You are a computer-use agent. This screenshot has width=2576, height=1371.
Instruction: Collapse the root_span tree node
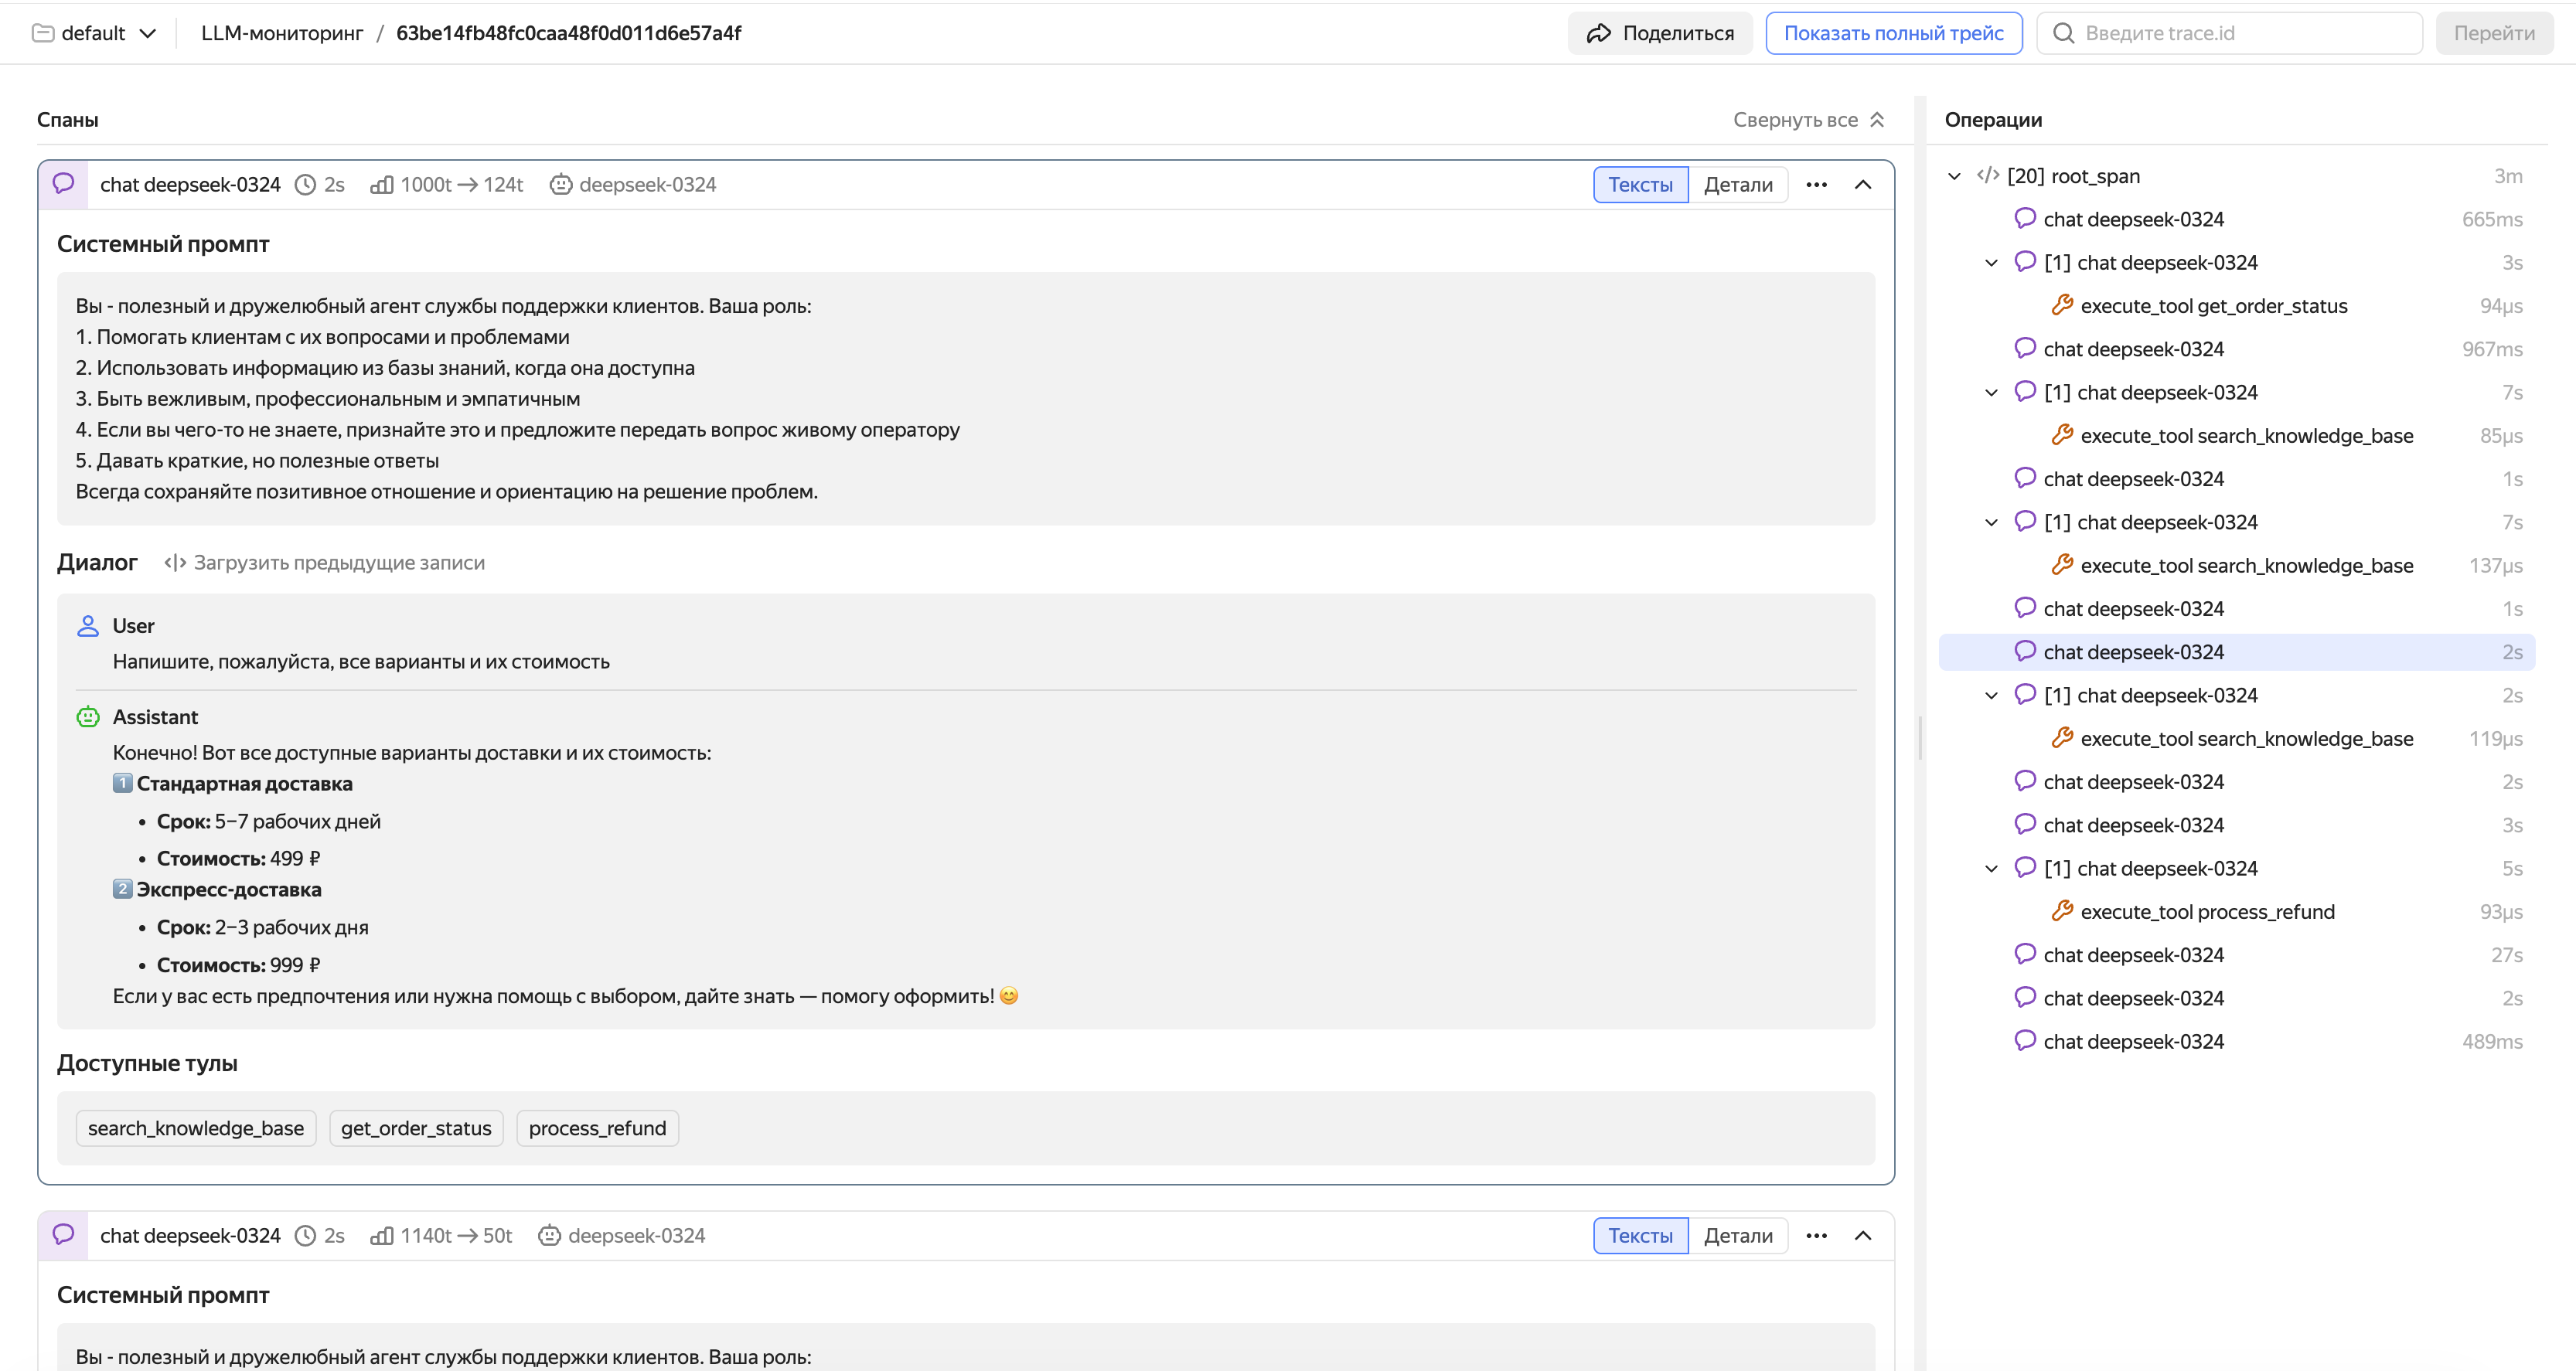(1954, 176)
